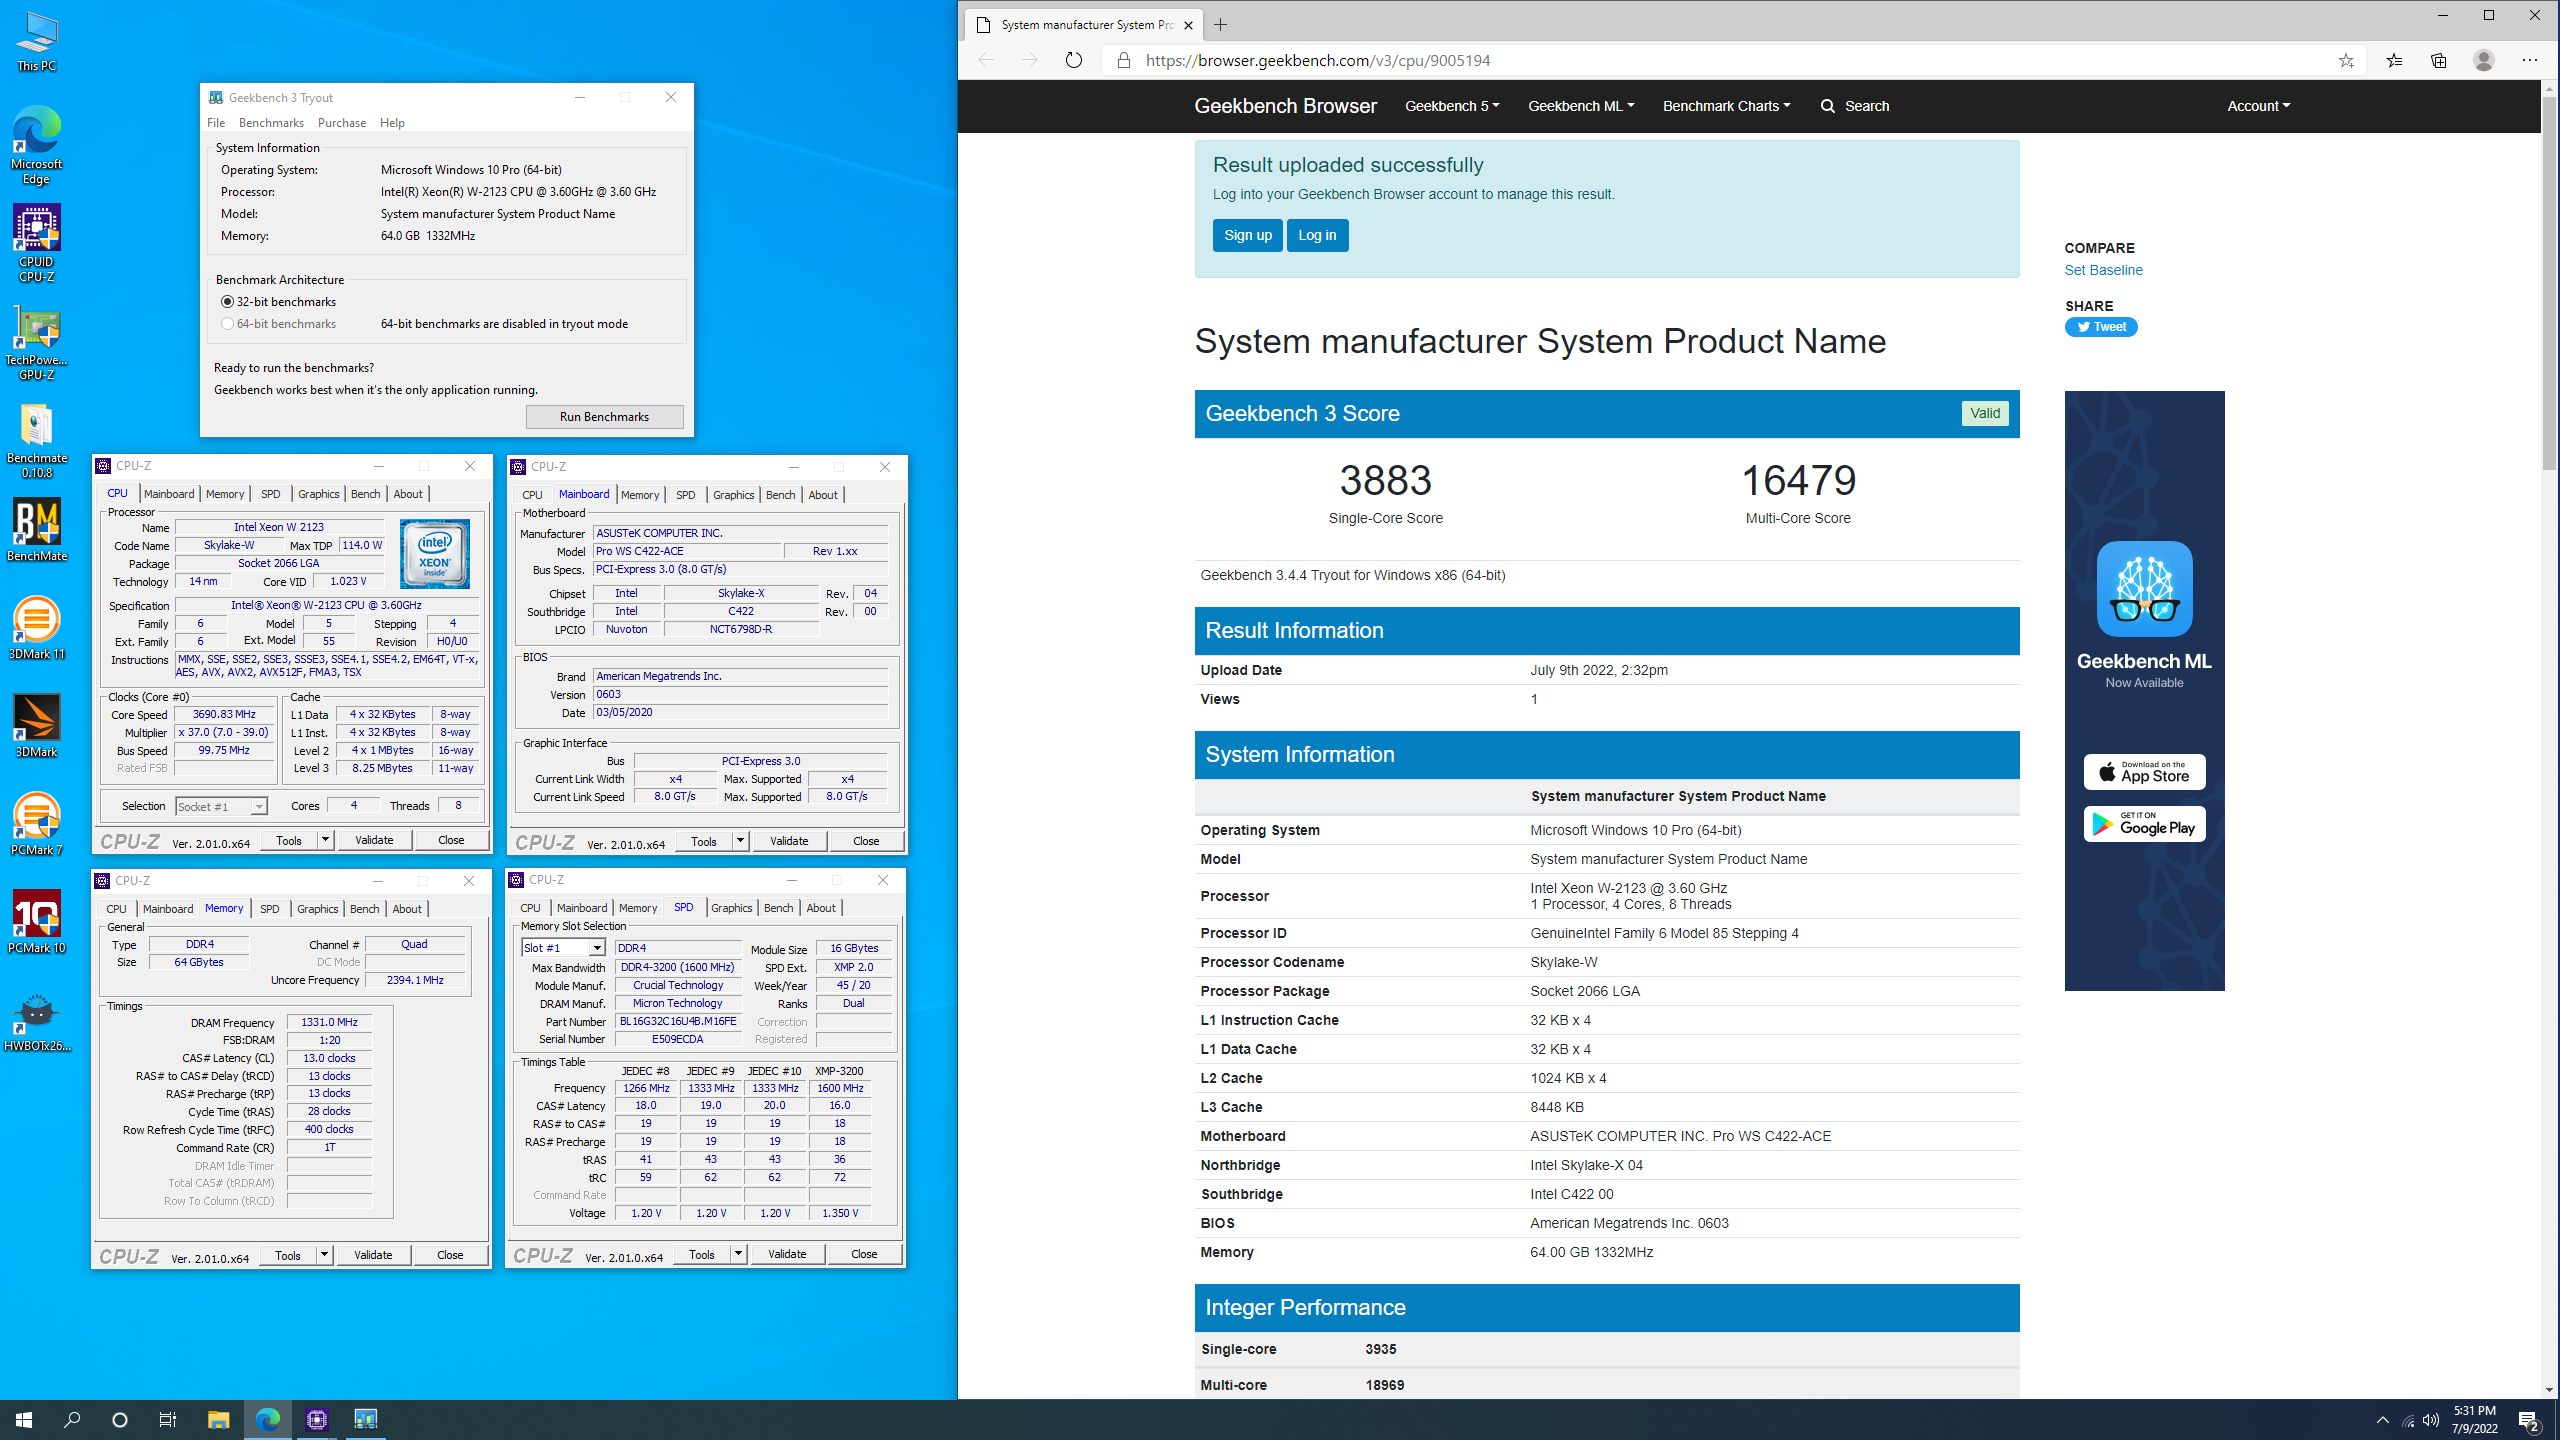
Task: Open a new browser tab
Action: click(x=1220, y=25)
